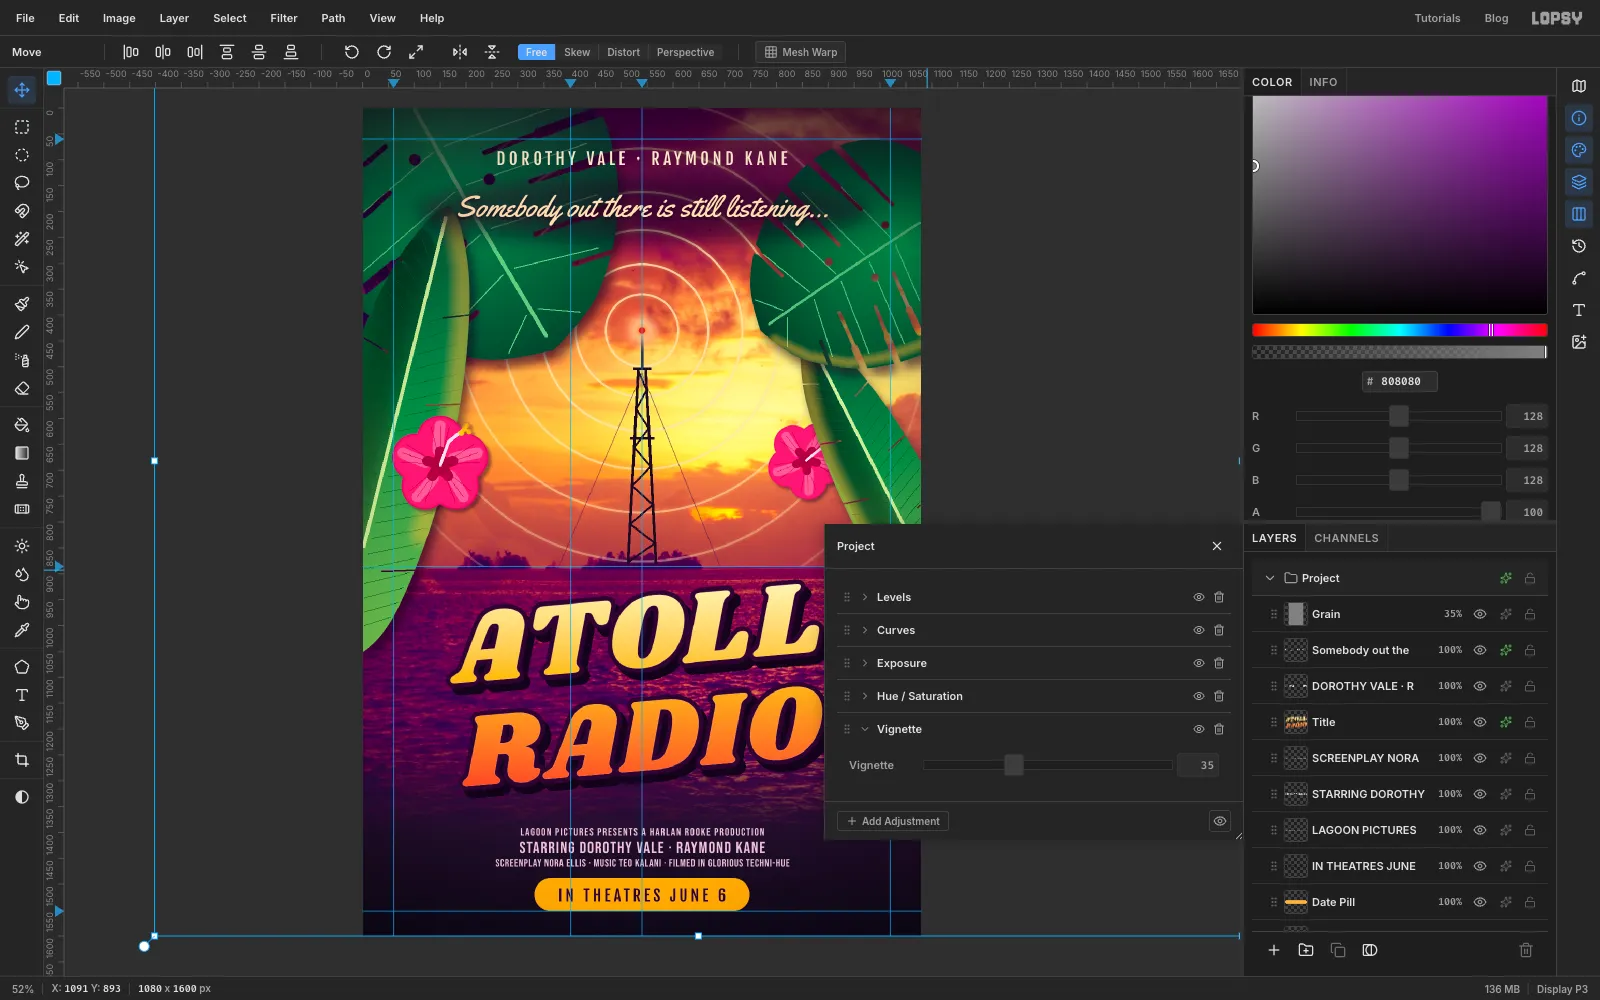1600x1000 pixels.
Task: Click the Vignette amount slider handle
Action: point(1014,765)
